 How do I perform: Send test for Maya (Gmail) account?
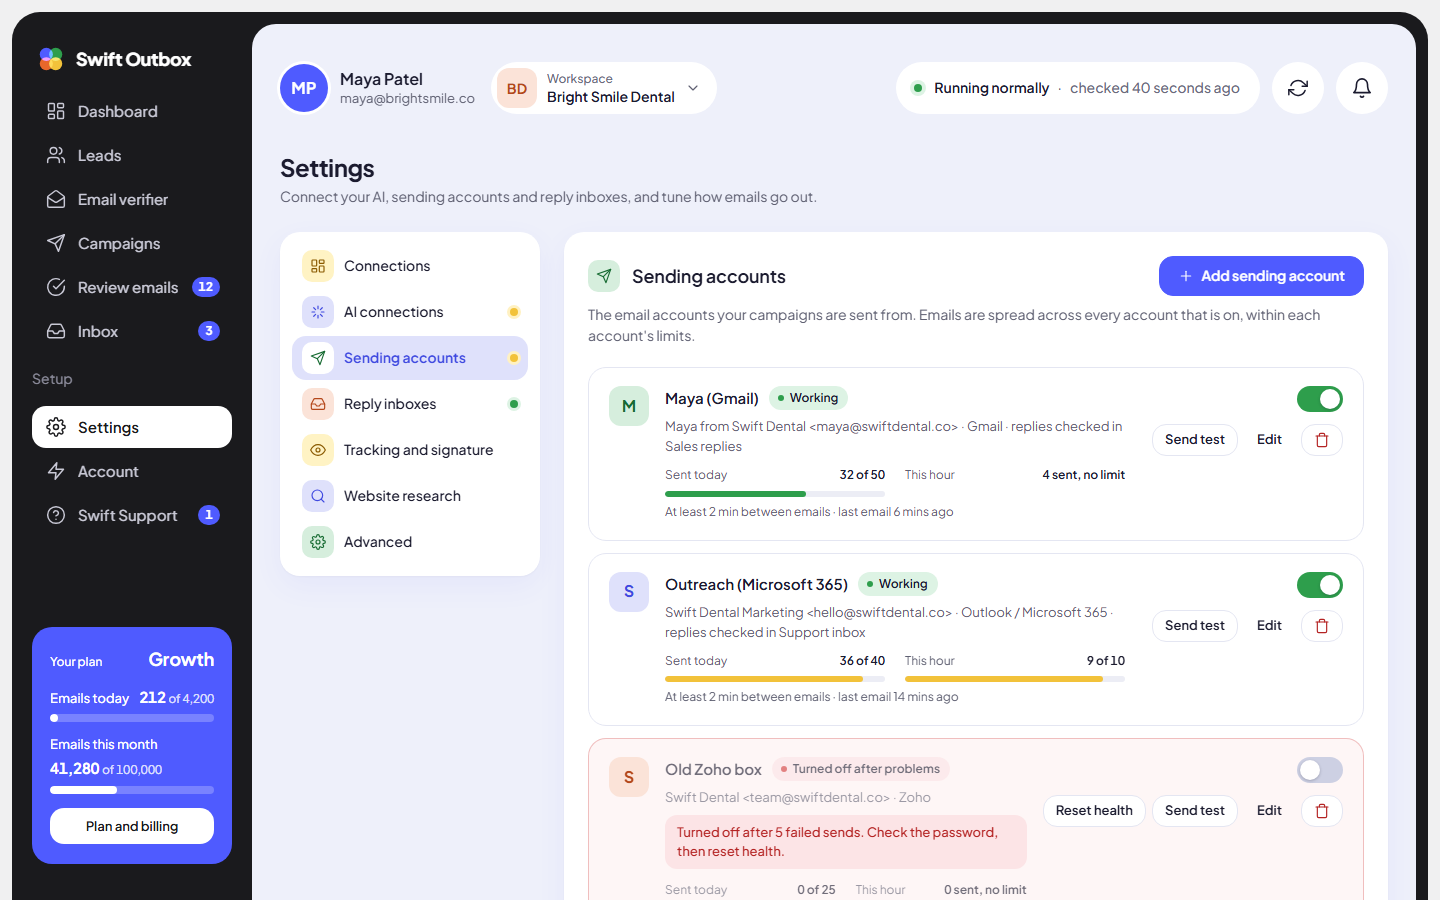pos(1195,440)
